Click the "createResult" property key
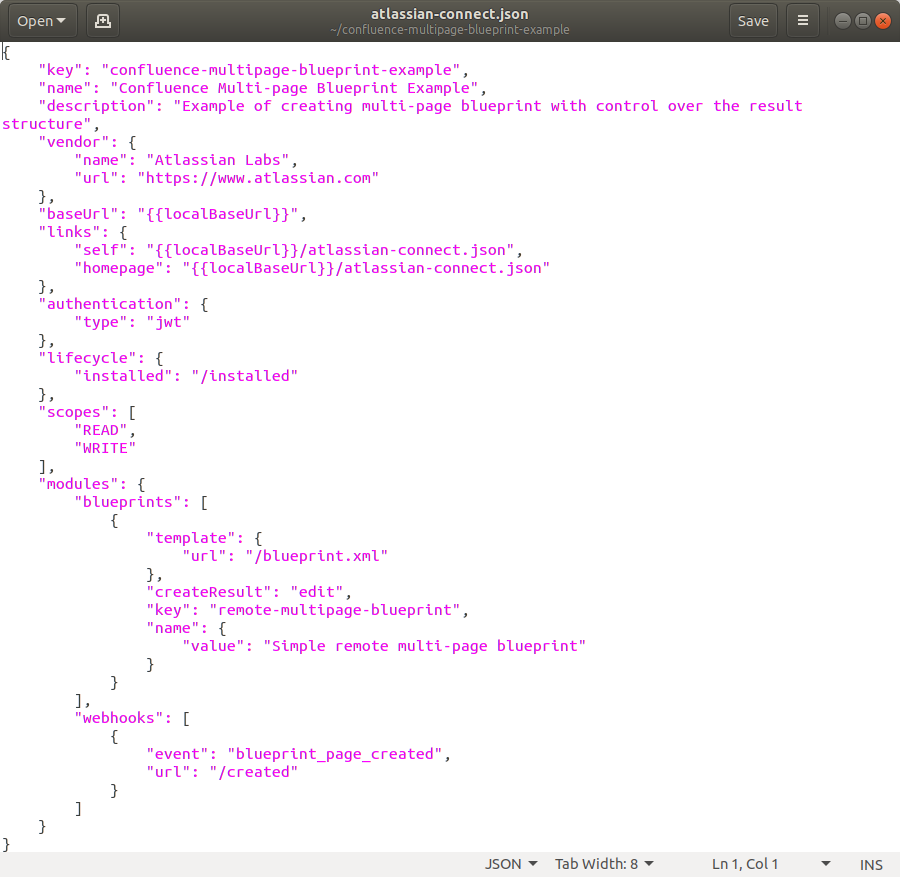Image resolution: width=900 pixels, height=877 pixels. click(208, 592)
